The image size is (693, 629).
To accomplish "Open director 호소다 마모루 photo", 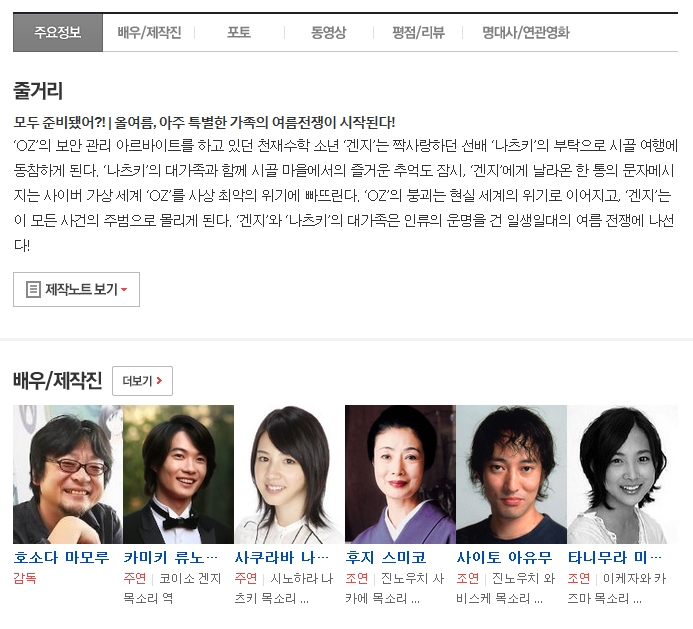I will click(x=68, y=474).
